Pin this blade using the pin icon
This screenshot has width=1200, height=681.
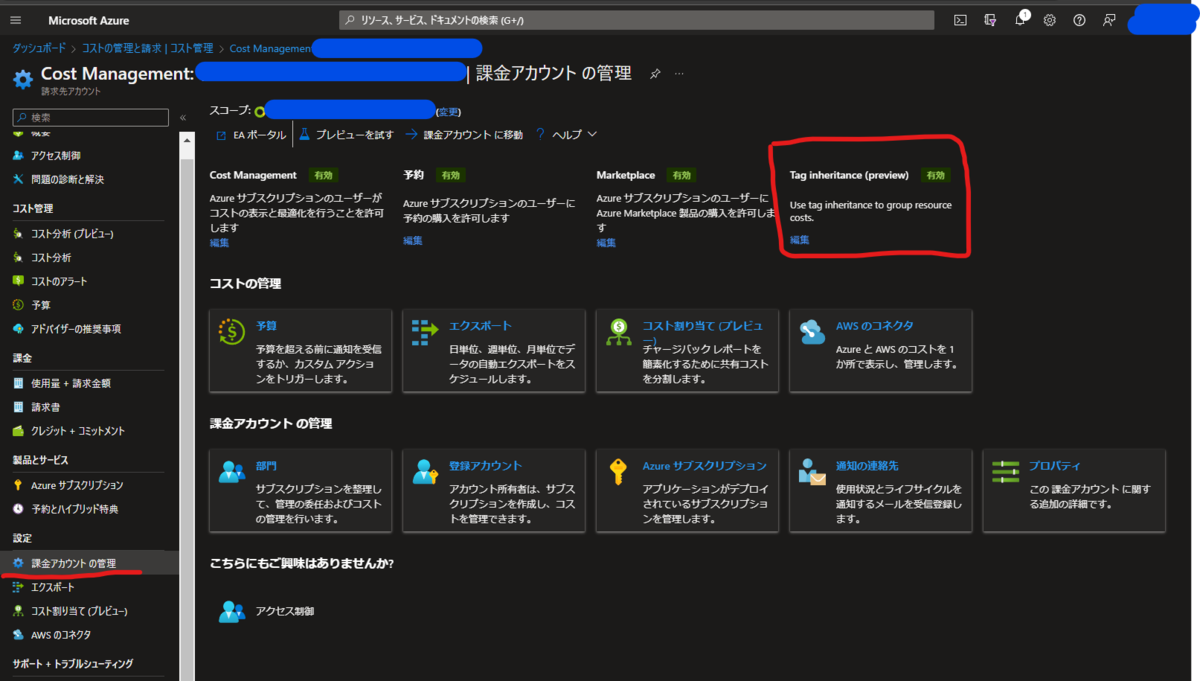[655, 74]
